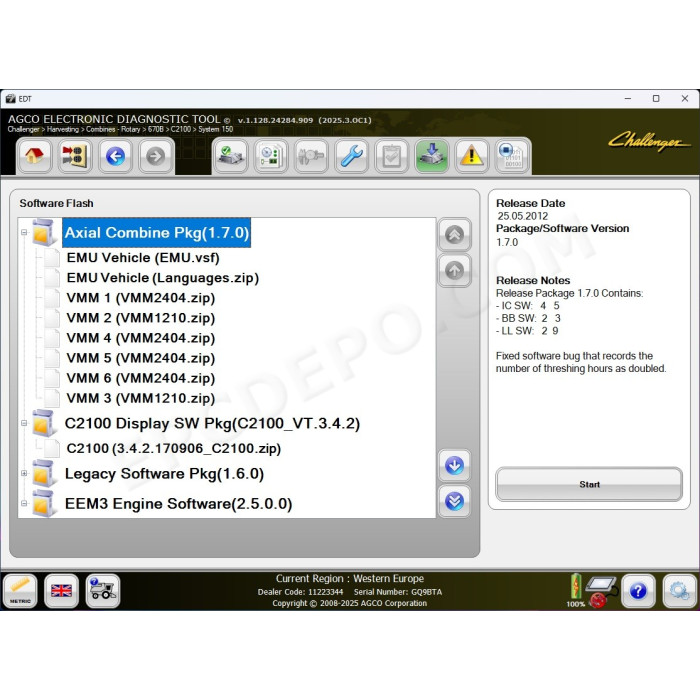Select Axial Combine Pkg(1.7.0)

click(157, 233)
